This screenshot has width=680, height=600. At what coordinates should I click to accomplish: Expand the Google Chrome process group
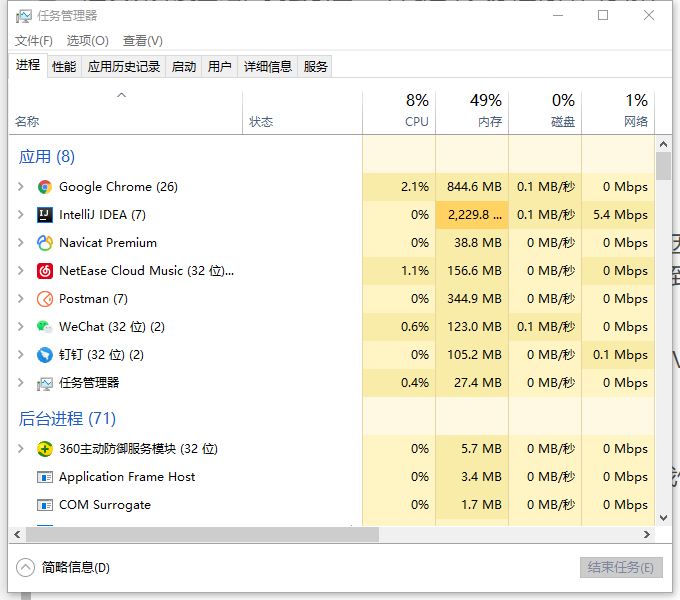20,187
